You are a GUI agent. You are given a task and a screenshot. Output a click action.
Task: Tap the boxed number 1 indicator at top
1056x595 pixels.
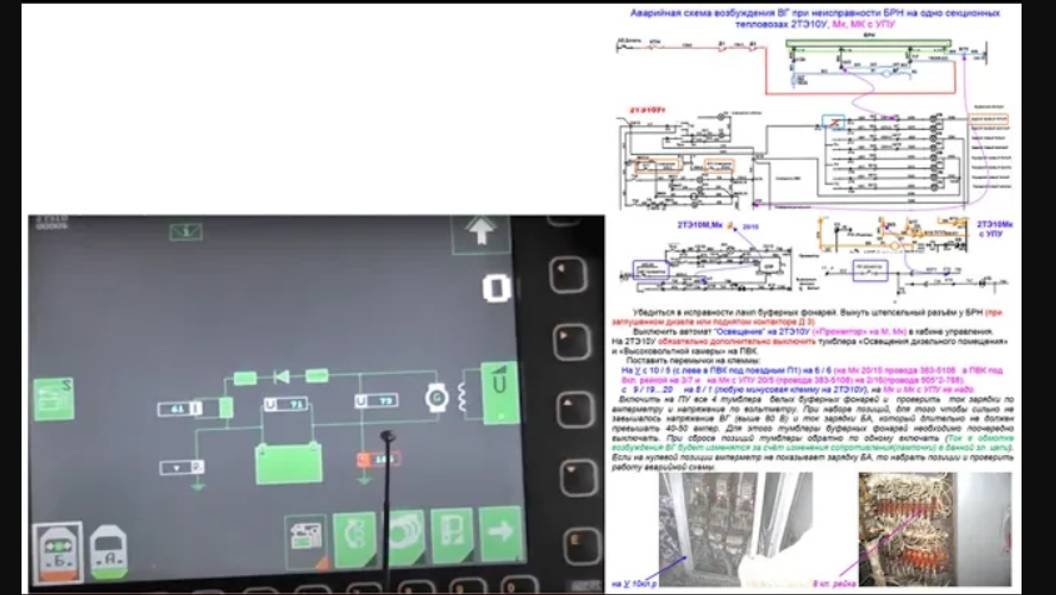click(186, 232)
